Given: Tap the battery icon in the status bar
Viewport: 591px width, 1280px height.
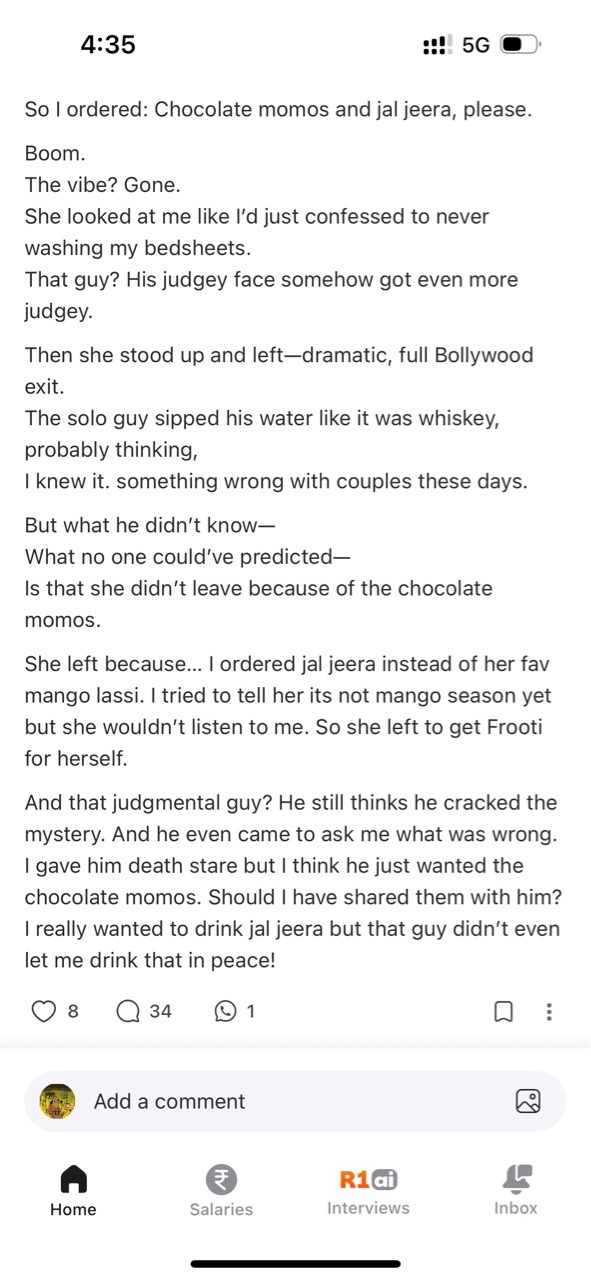Looking at the screenshot, I should (x=521, y=45).
